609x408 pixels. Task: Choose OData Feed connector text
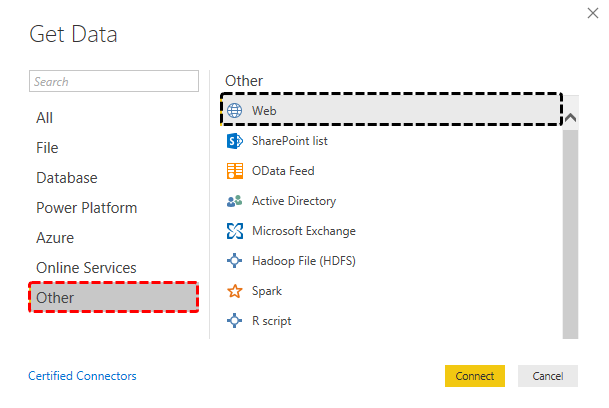(x=283, y=171)
